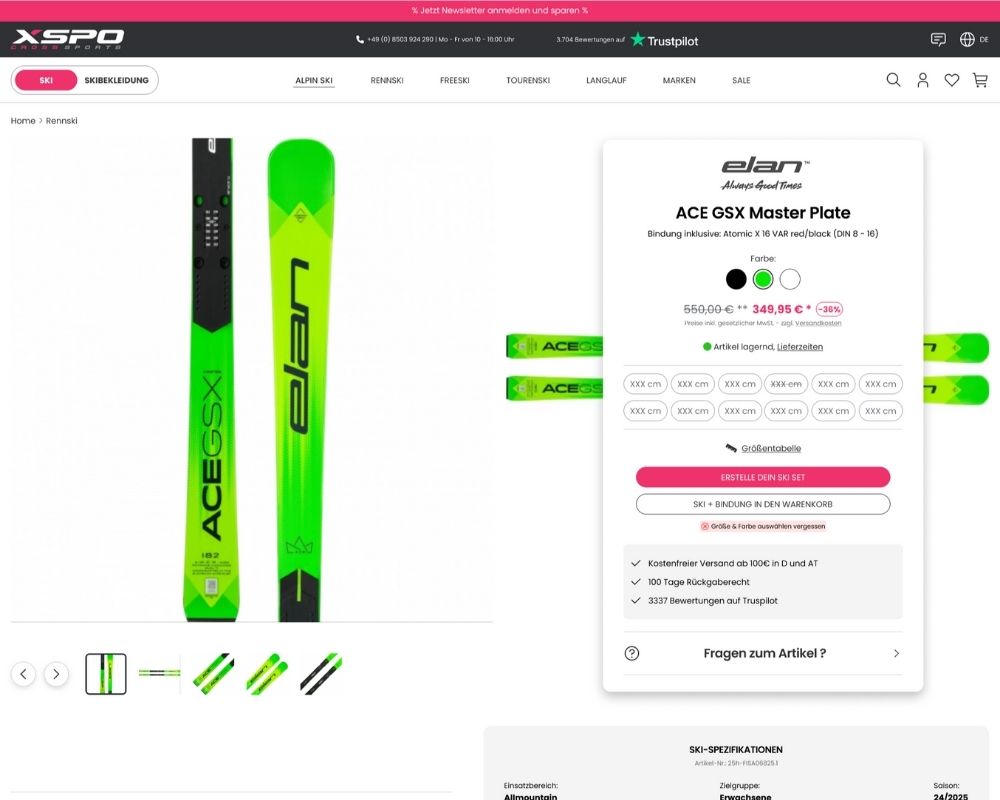Switch toggle to Skibekleidung
1000x800 pixels.
[116, 80]
